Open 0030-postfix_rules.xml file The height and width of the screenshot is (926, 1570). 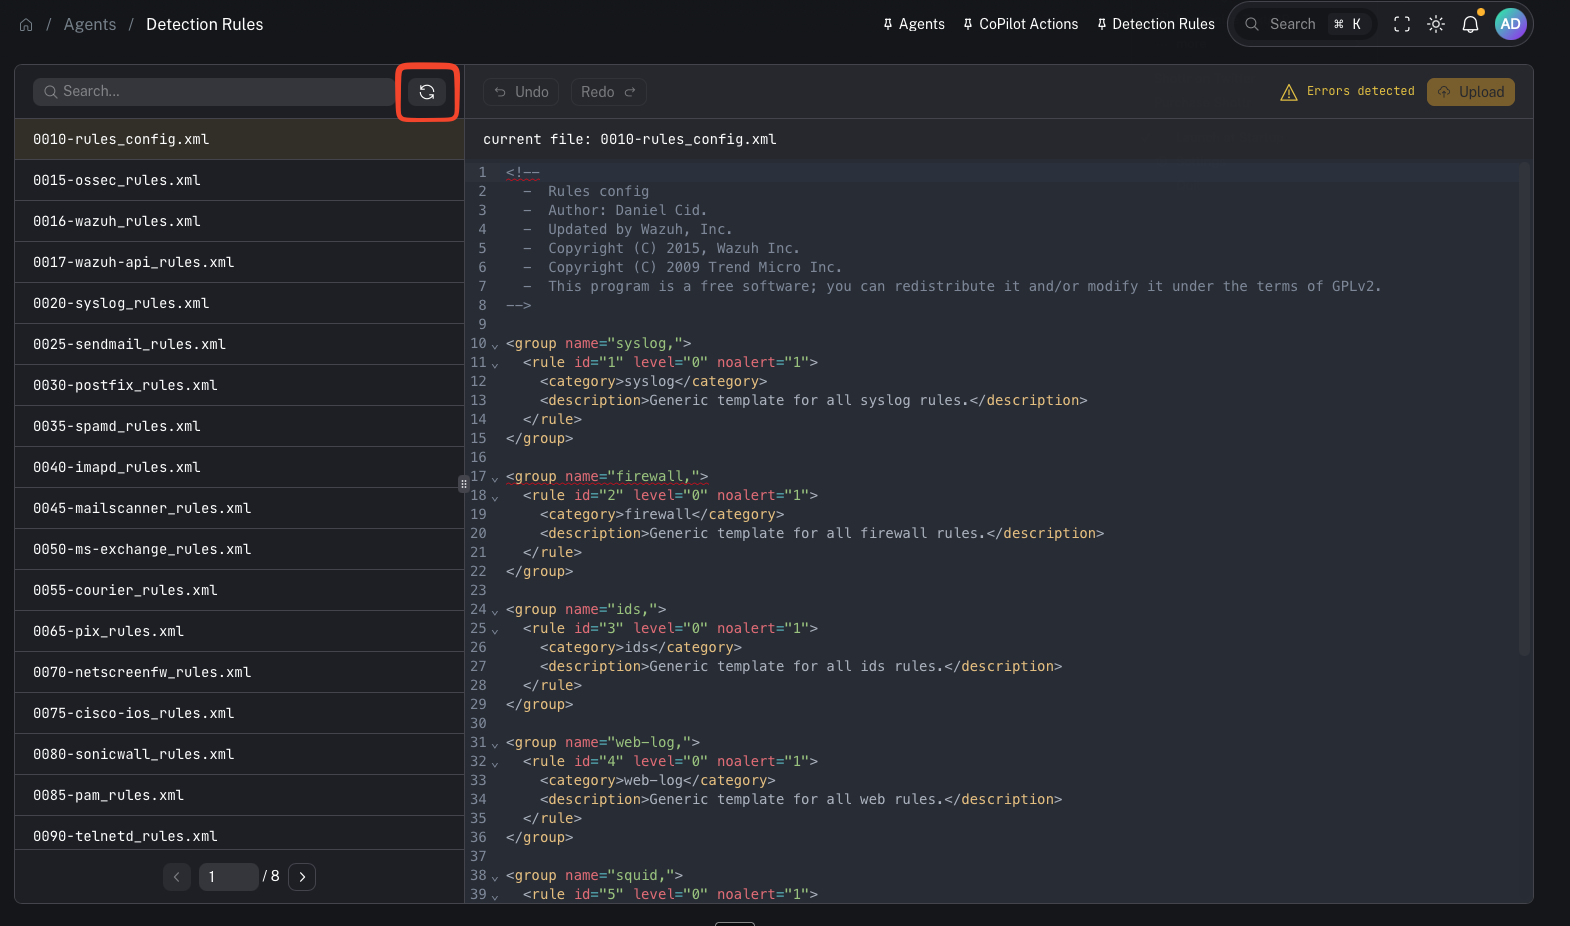(x=239, y=385)
